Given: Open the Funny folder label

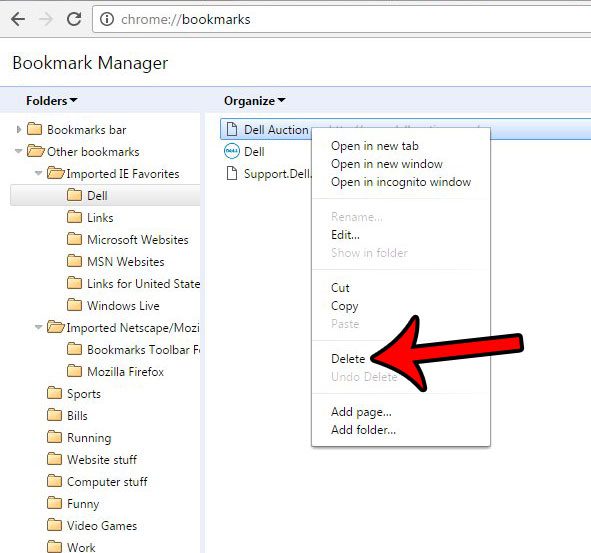Looking at the screenshot, I should (83, 504).
